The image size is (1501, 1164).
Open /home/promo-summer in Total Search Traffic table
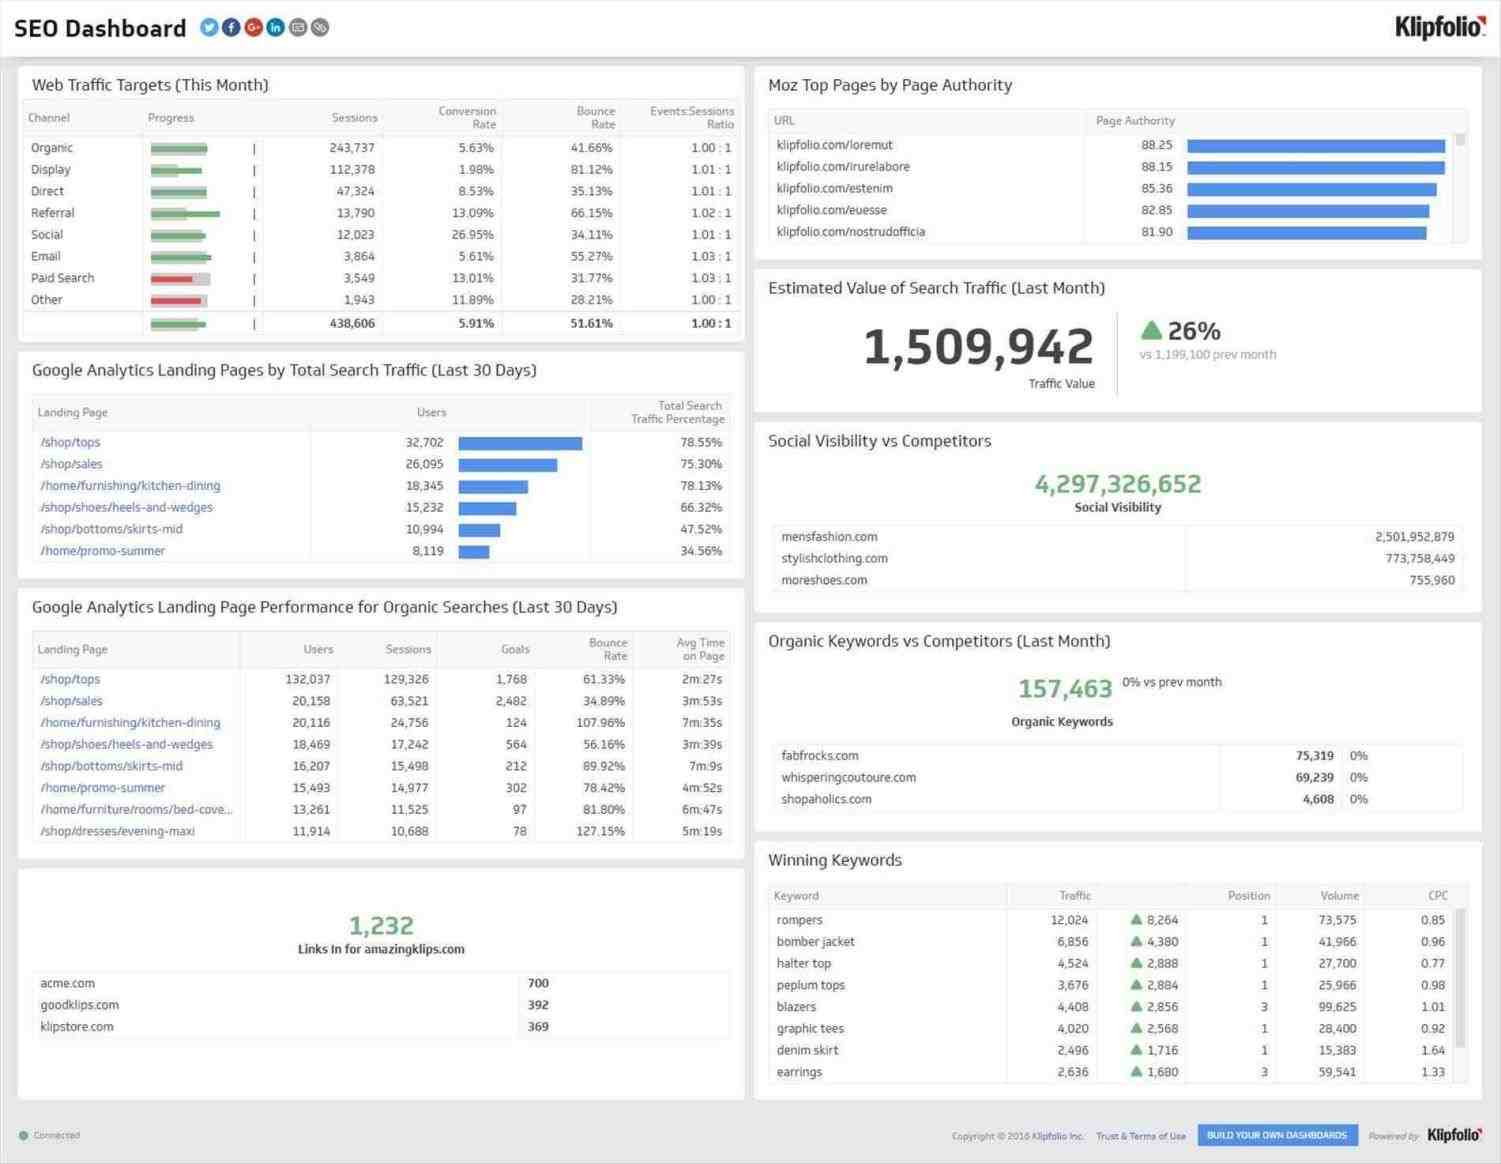pos(102,551)
